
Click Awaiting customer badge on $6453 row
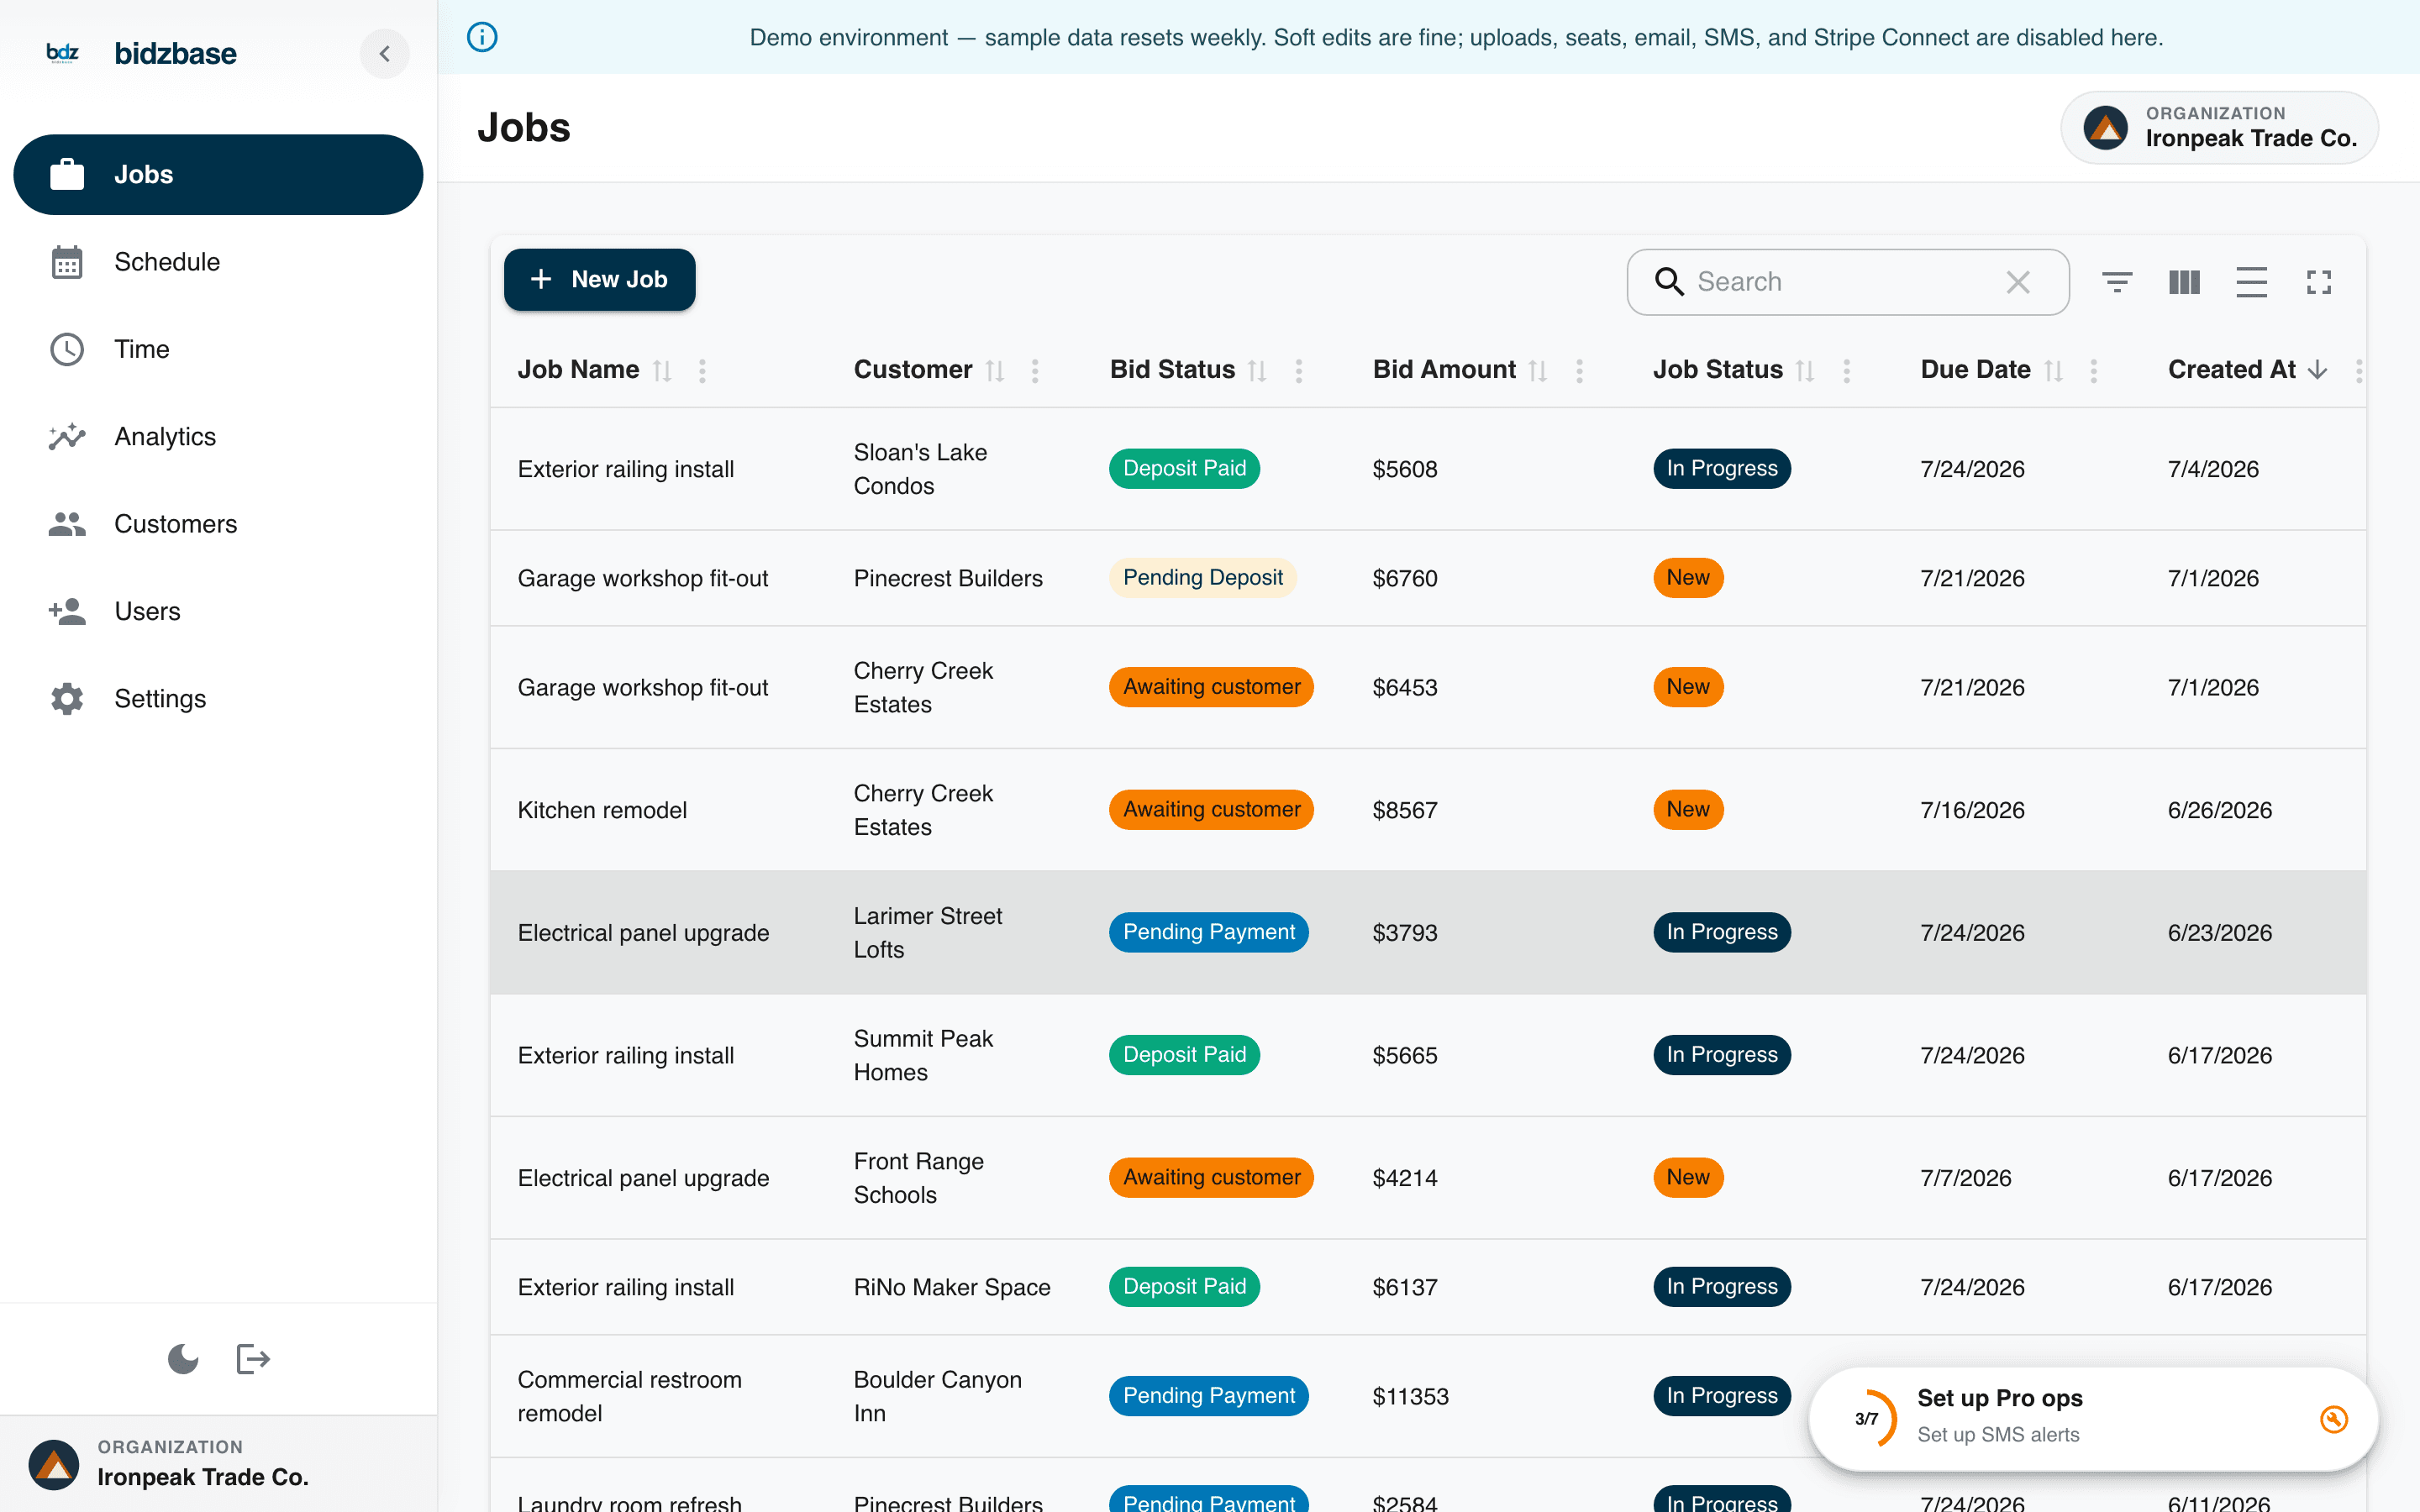[1211, 687]
